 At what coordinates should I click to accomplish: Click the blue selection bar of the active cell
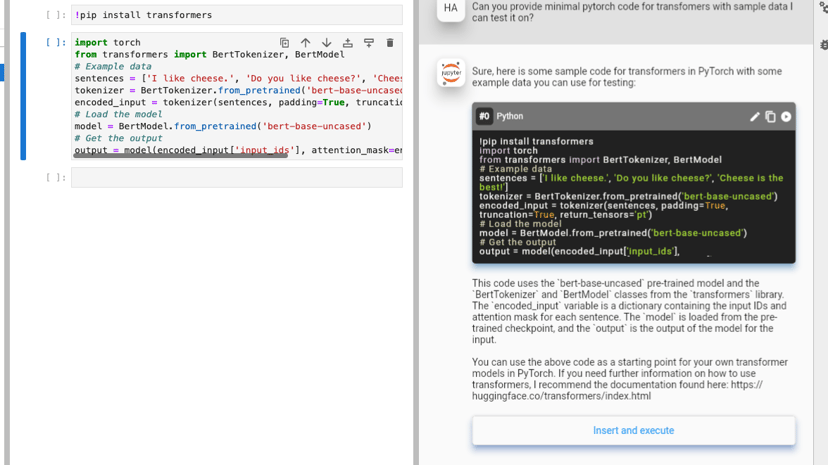(x=23, y=96)
